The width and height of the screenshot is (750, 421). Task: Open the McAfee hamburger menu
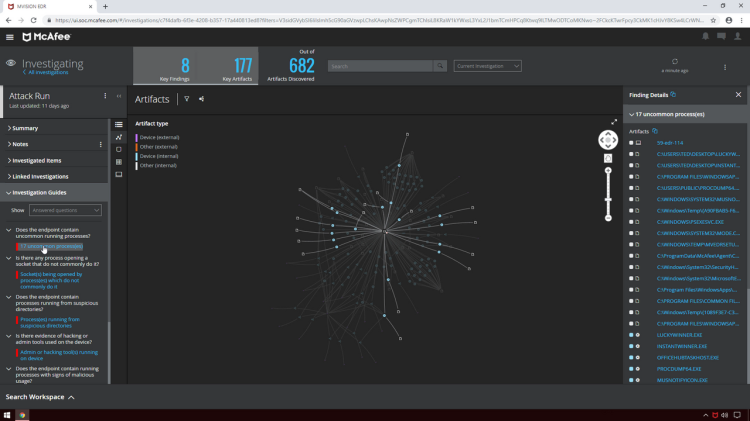(x=10, y=37)
